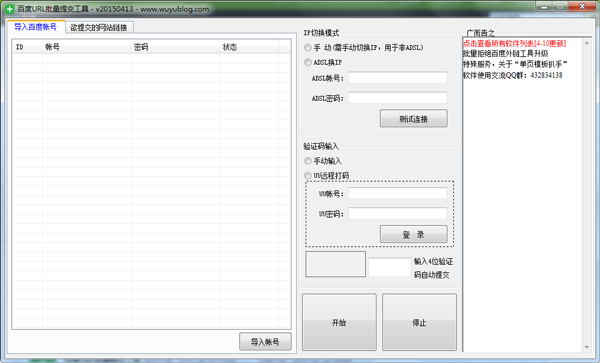Click the 特殊服务 单页模板扒手 line
Image resolution: width=600 pixels, height=363 pixels.
[x=515, y=64]
